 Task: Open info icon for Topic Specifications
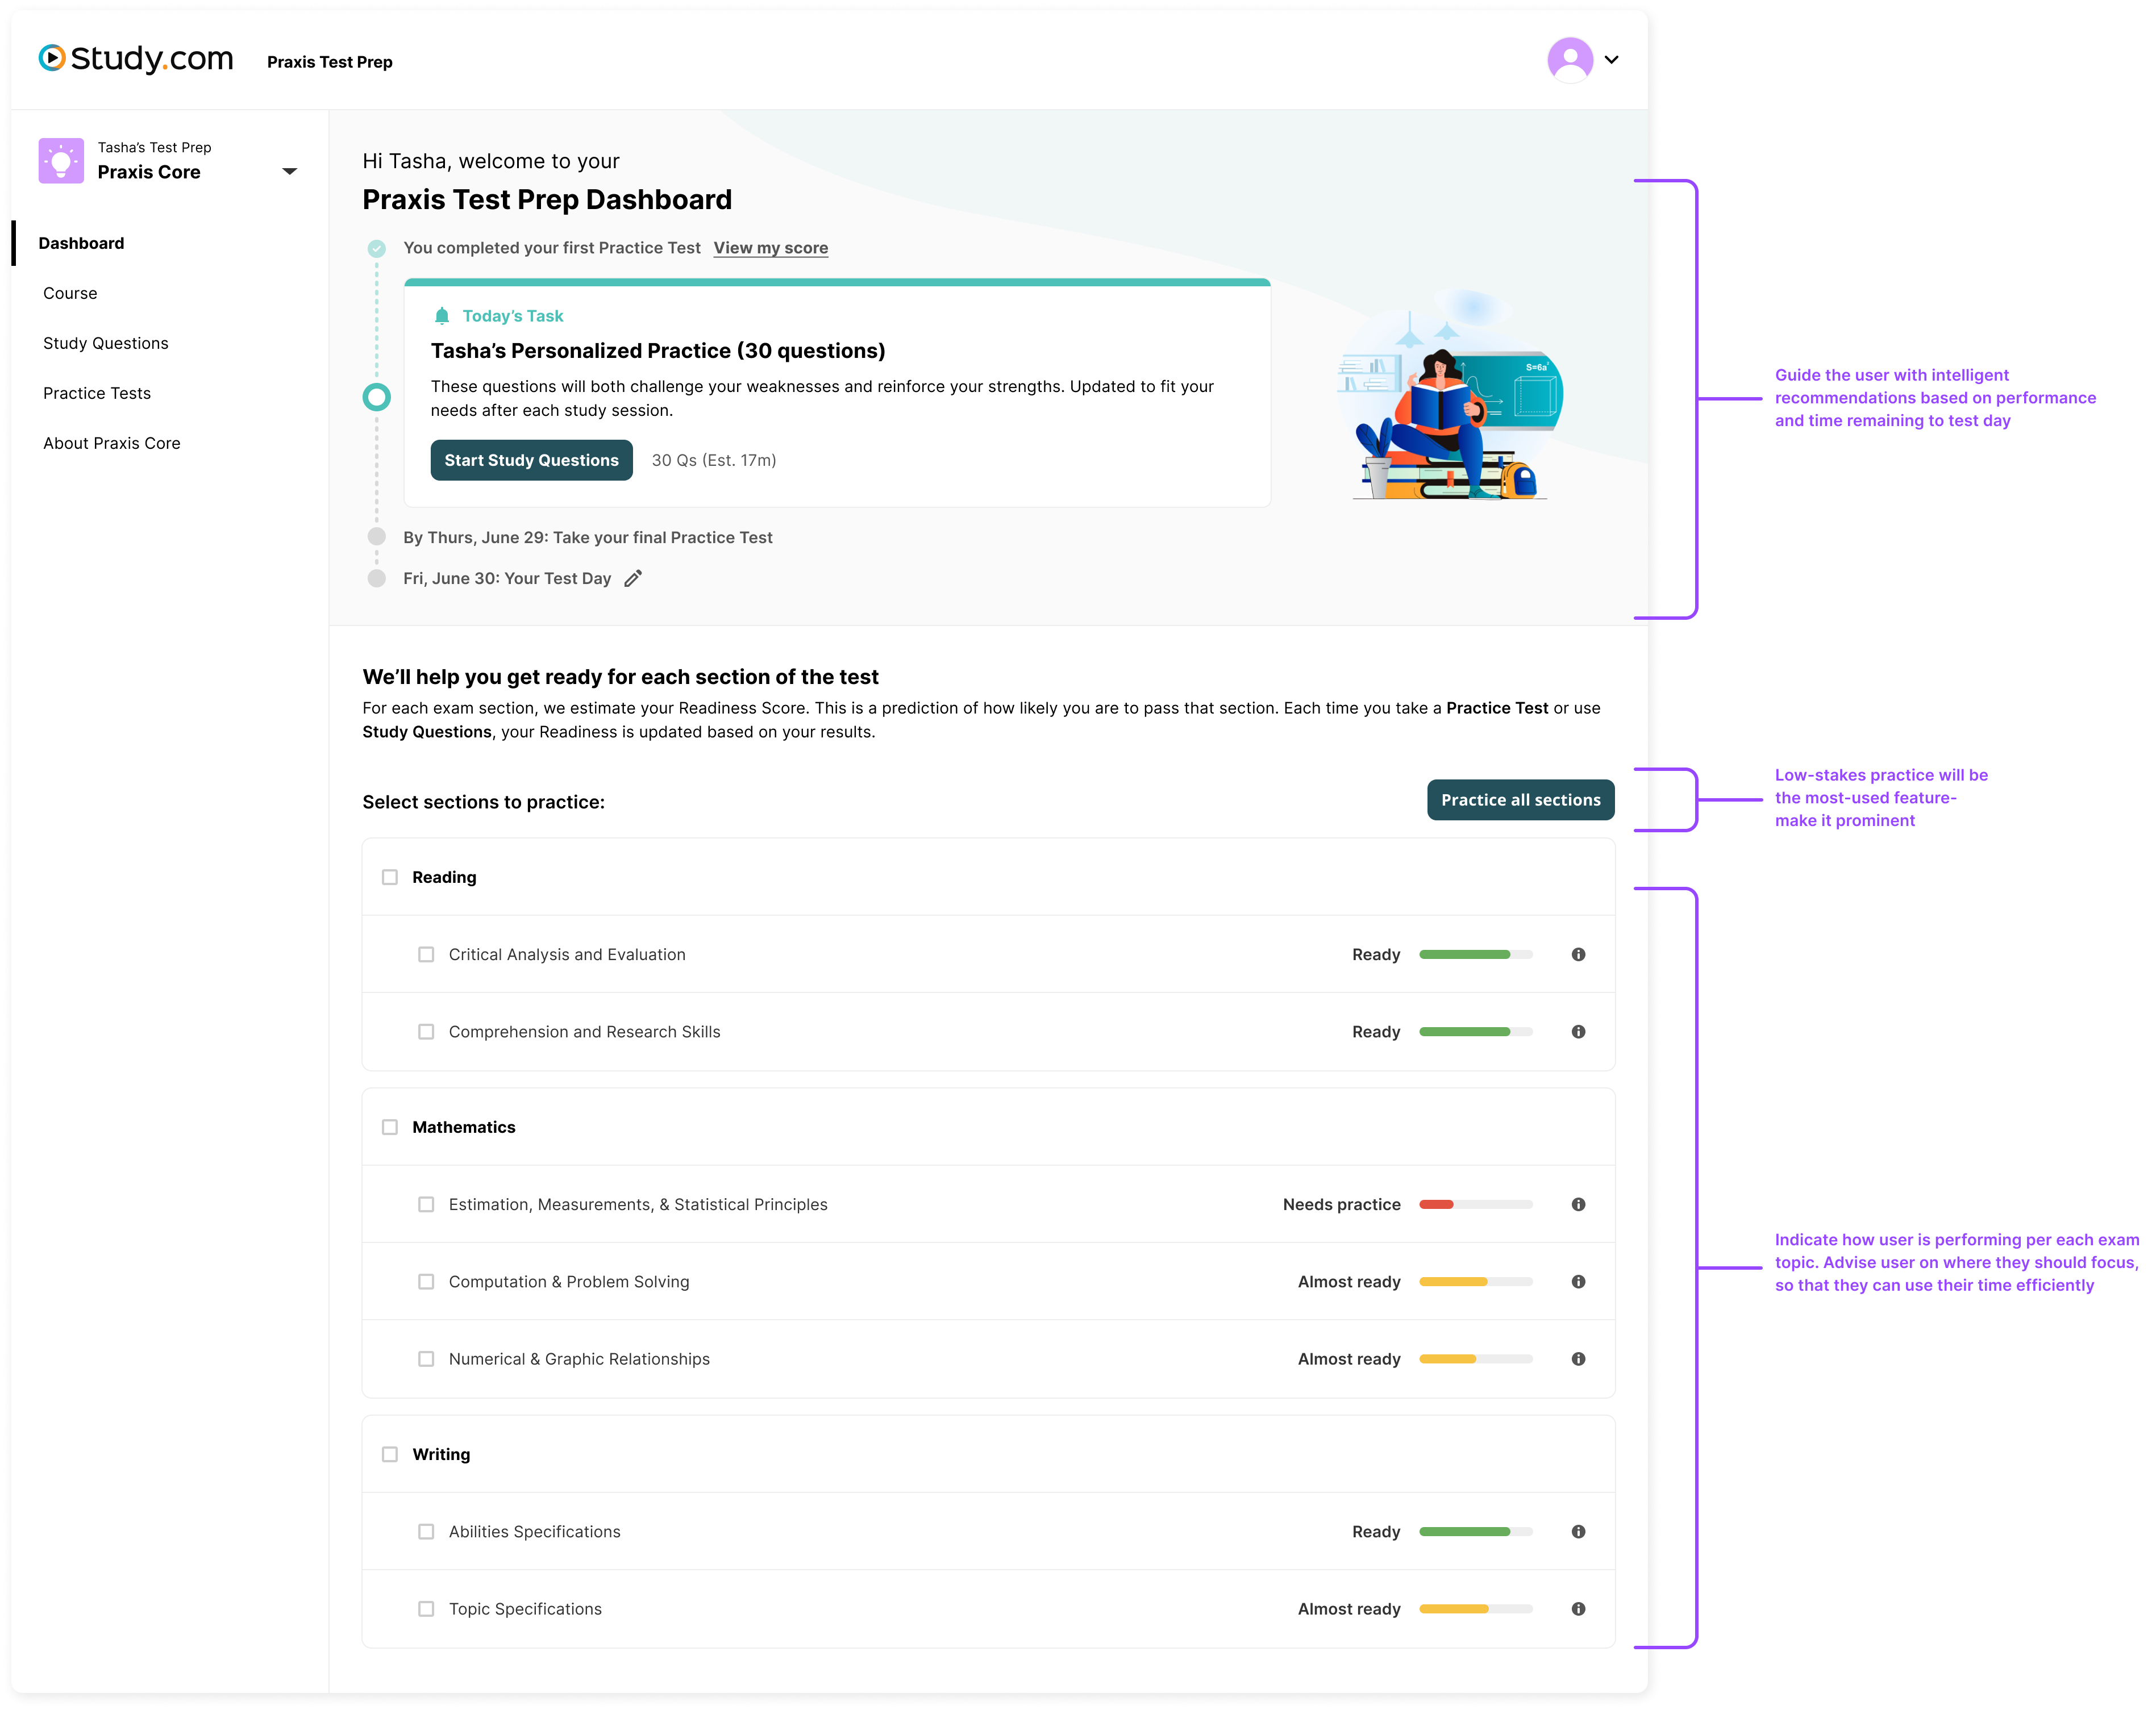point(1578,1608)
